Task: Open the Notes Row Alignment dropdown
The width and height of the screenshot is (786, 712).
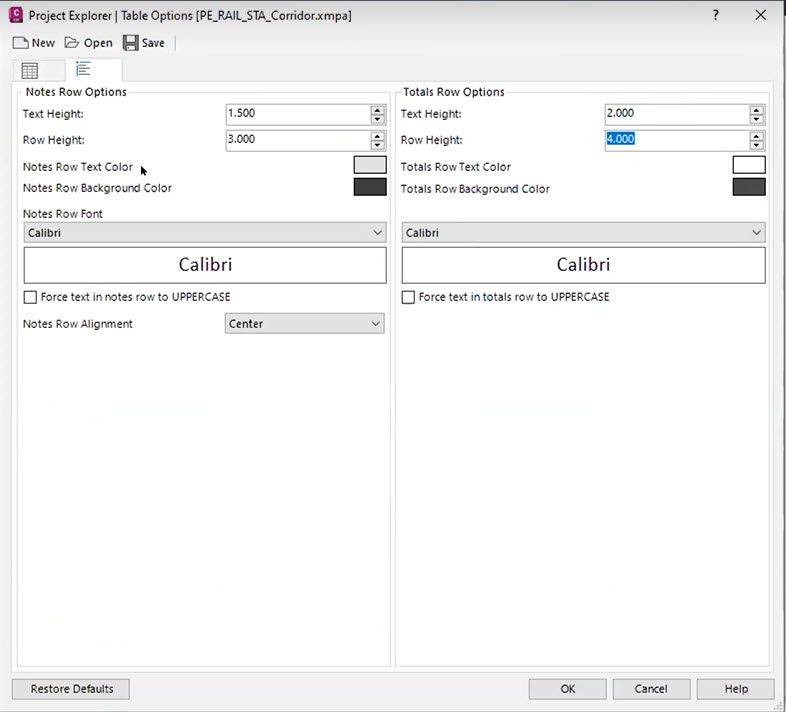Action: click(x=305, y=324)
